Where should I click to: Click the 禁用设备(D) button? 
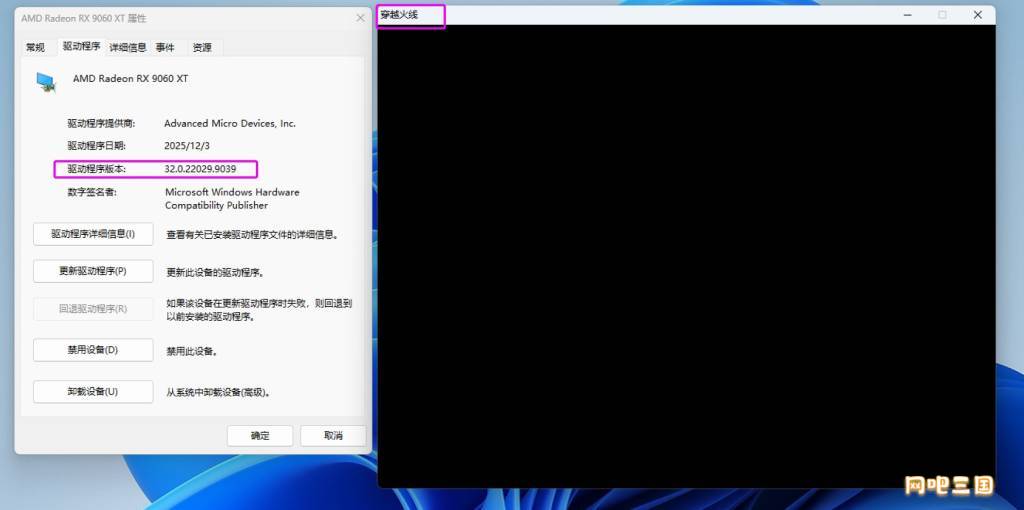93,350
